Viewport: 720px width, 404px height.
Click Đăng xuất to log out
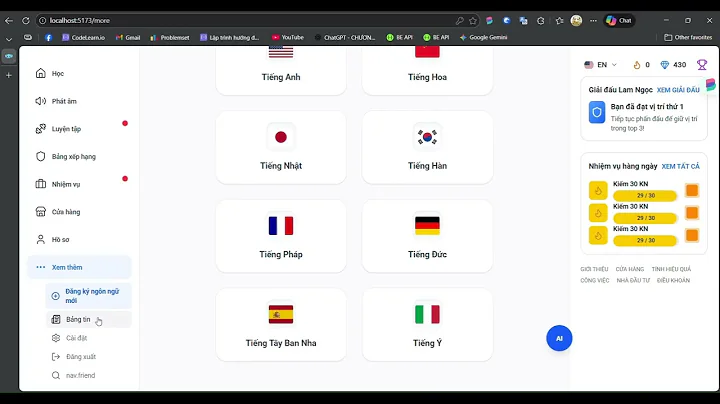click(x=89, y=357)
